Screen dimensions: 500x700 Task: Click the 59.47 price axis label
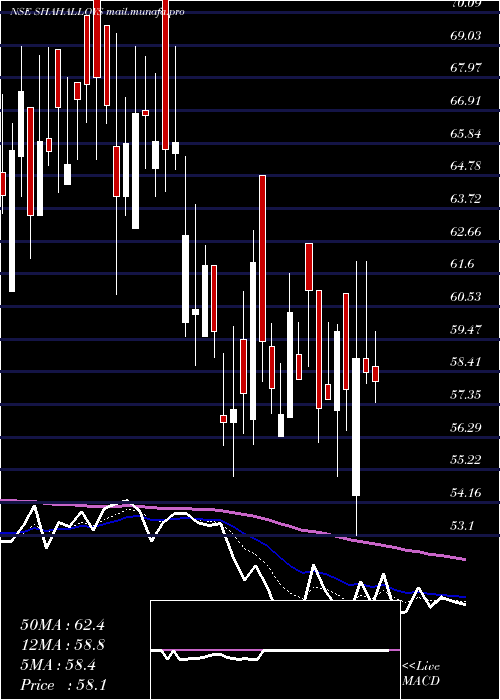(x=466, y=329)
